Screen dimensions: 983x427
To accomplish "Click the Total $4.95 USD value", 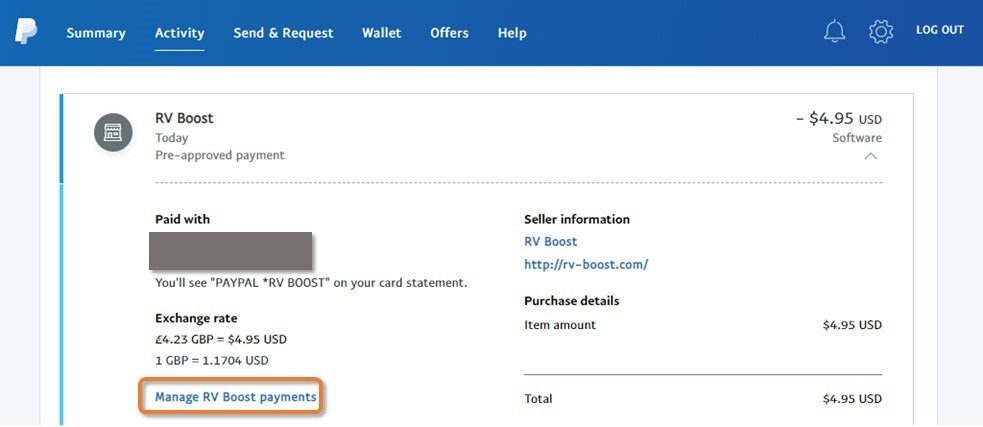I will 852,399.
